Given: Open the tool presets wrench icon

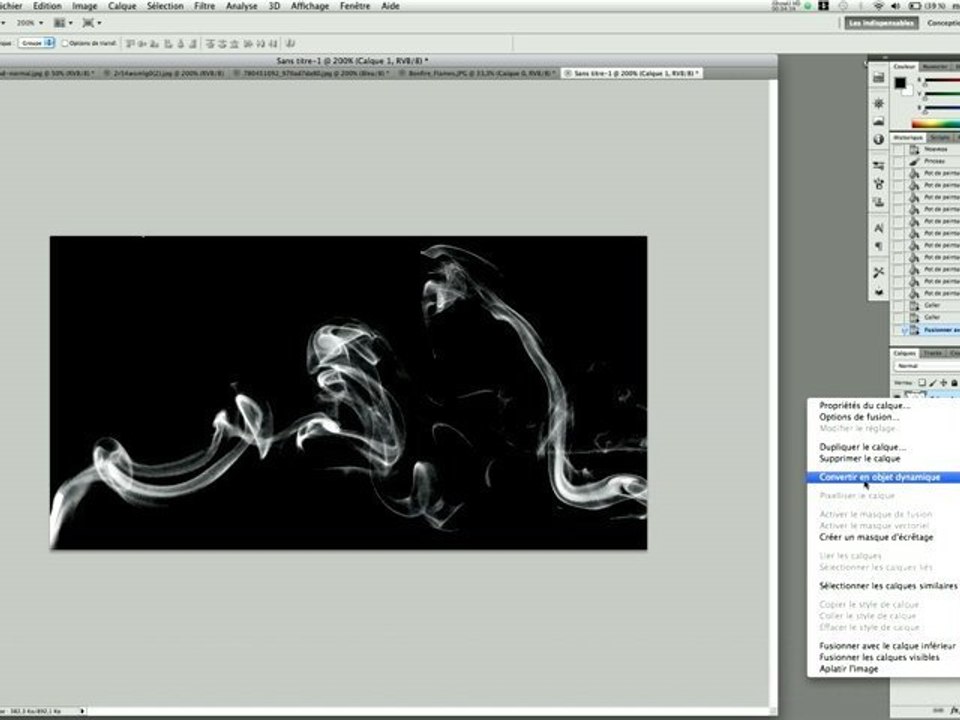Looking at the screenshot, I should (x=879, y=272).
